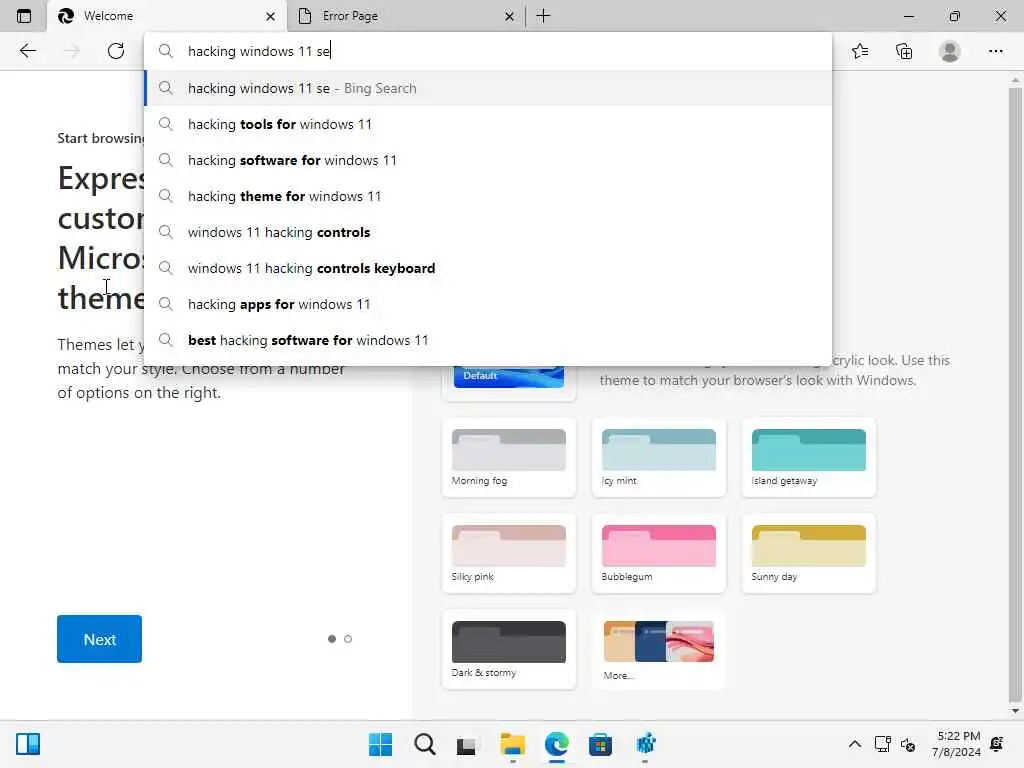
Task: Select suggestion 'hacking software for windows 11'
Action: [x=488, y=160]
